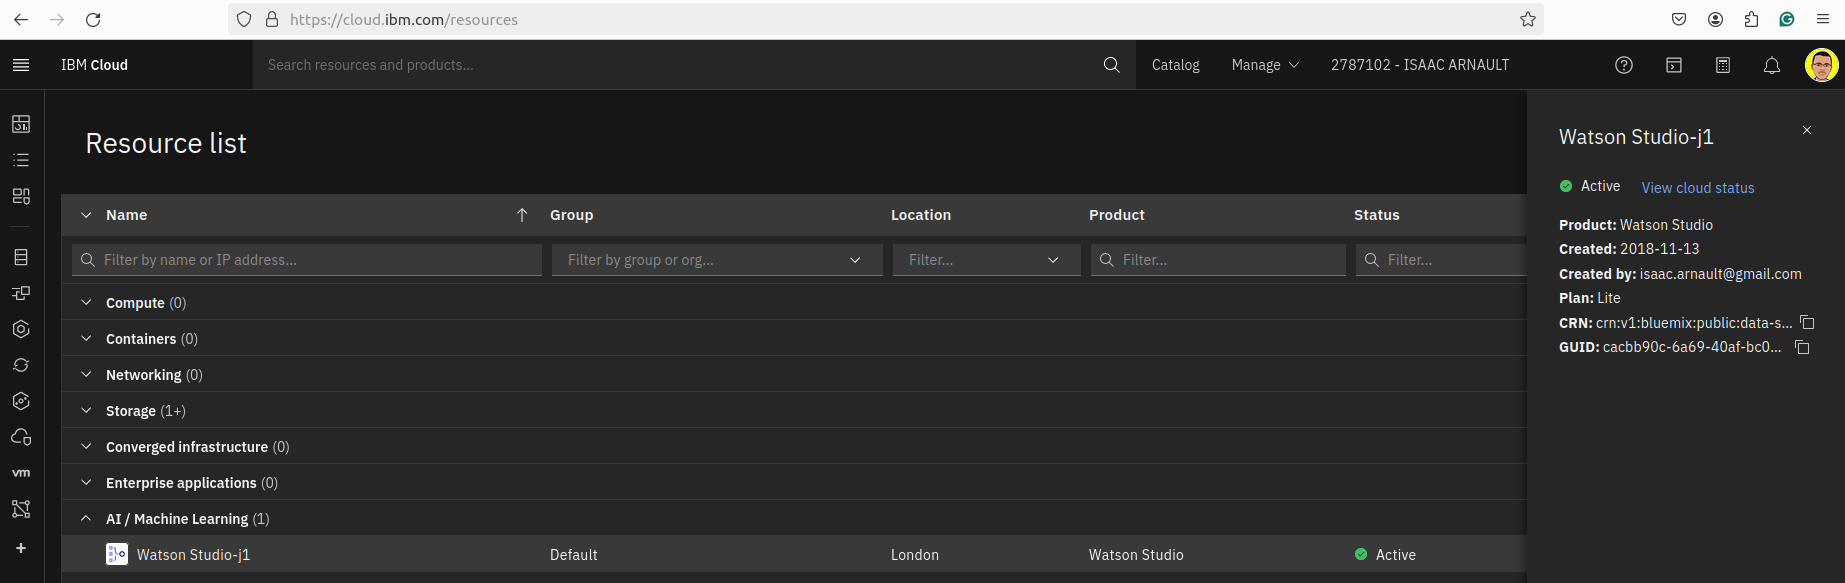The width and height of the screenshot is (1845, 583).
Task: Copy the GUID value to clipboard
Action: coord(1803,347)
